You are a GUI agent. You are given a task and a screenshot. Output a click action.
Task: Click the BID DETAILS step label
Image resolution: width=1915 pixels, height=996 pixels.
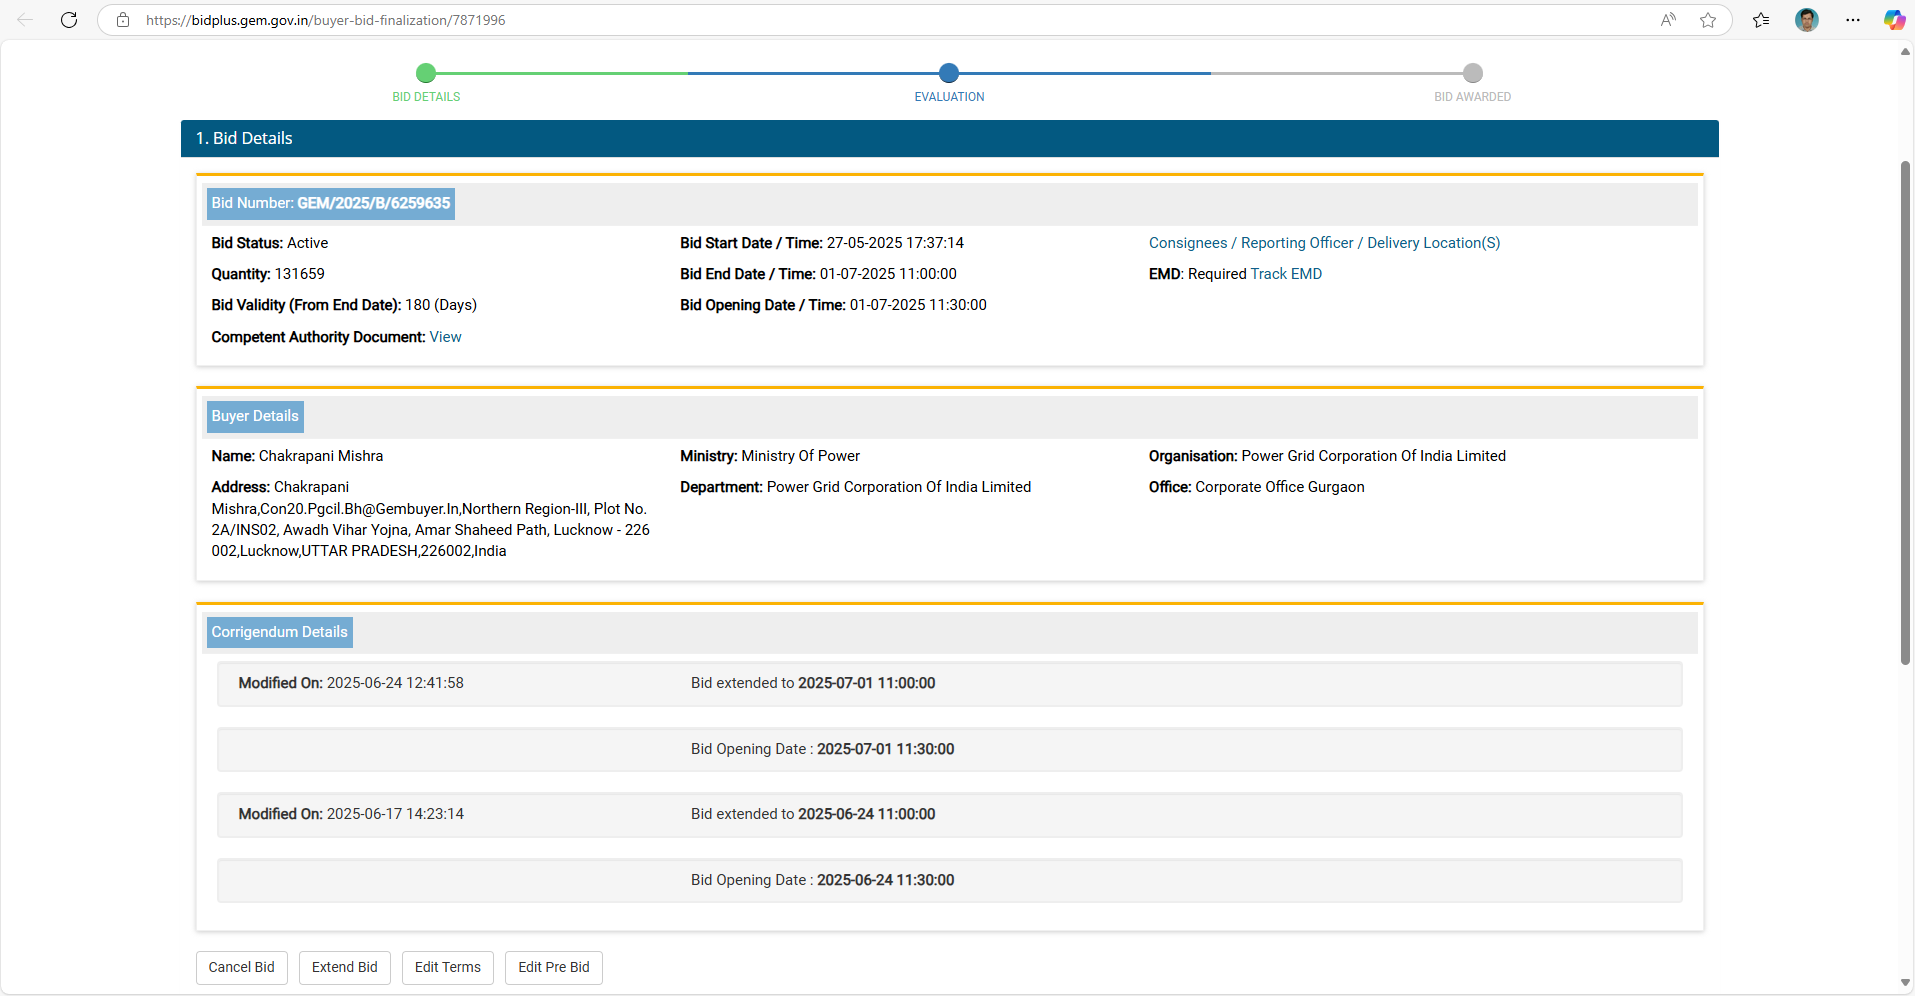click(x=426, y=97)
